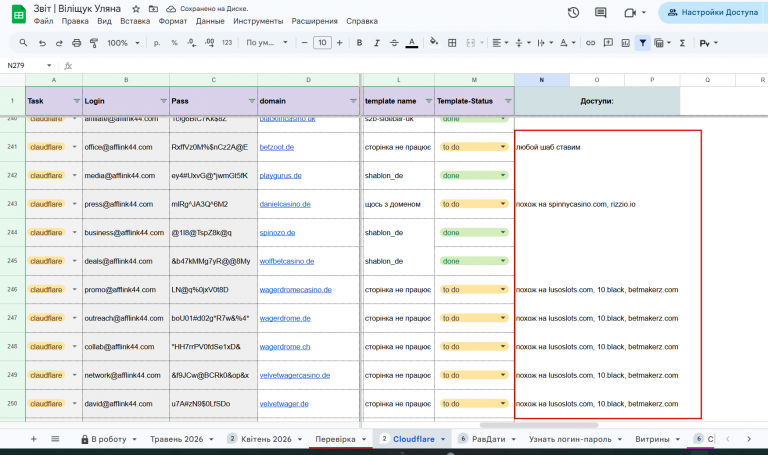Open the version history clock icon
The width and height of the screenshot is (768, 455).
573,13
